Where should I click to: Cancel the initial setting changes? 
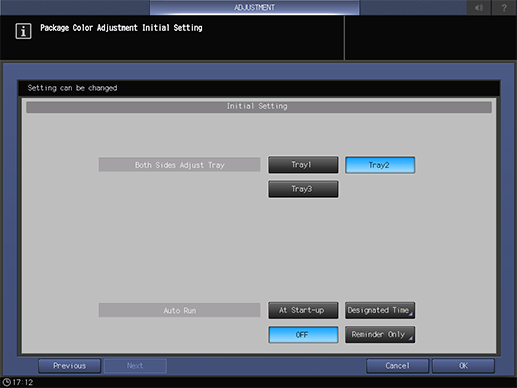click(x=397, y=366)
